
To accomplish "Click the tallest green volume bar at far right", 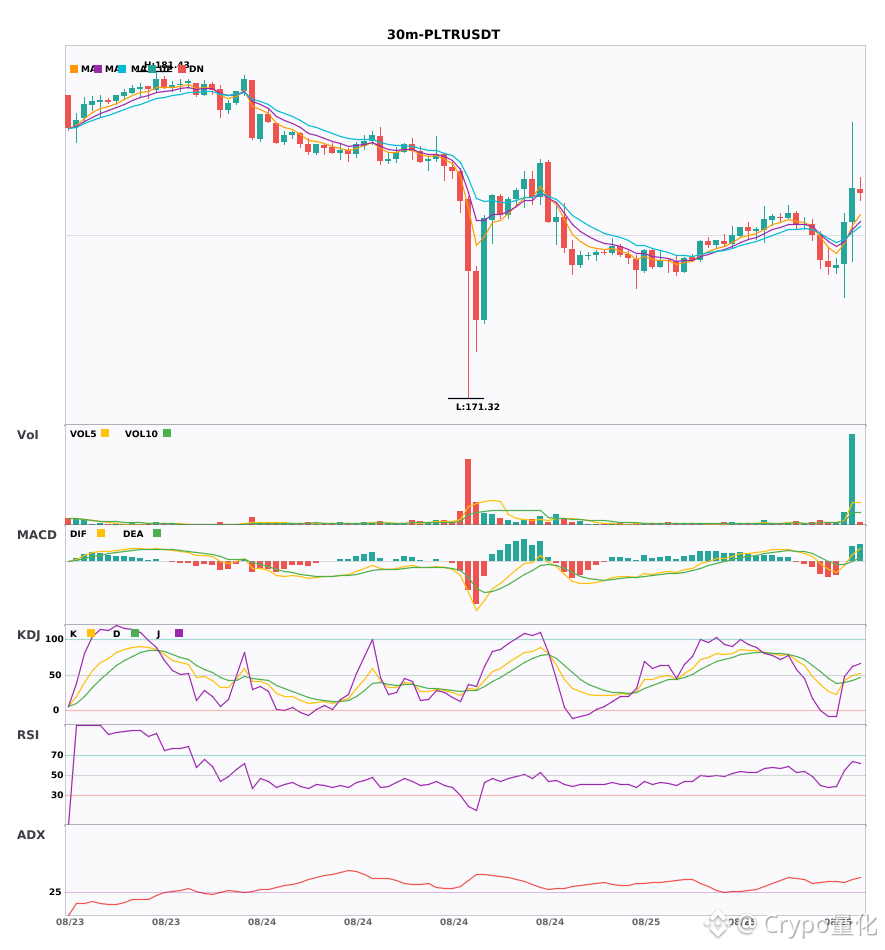I will [x=852, y=479].
